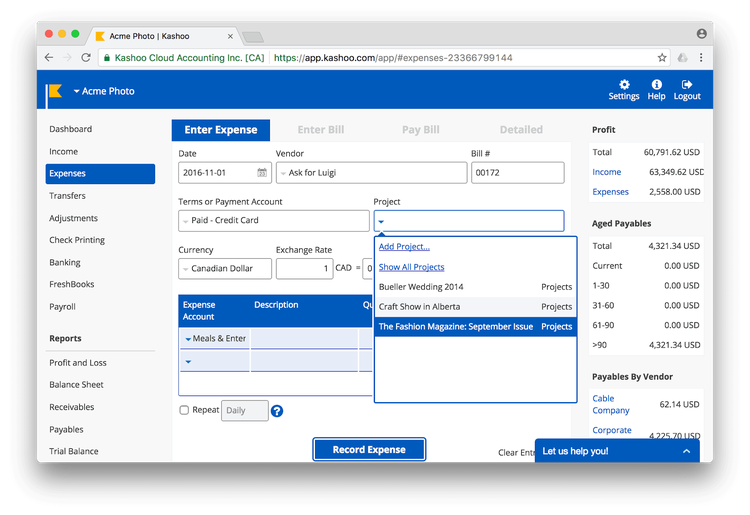
Task: Open the Receivables report
Action: click(x=71, y=407)
